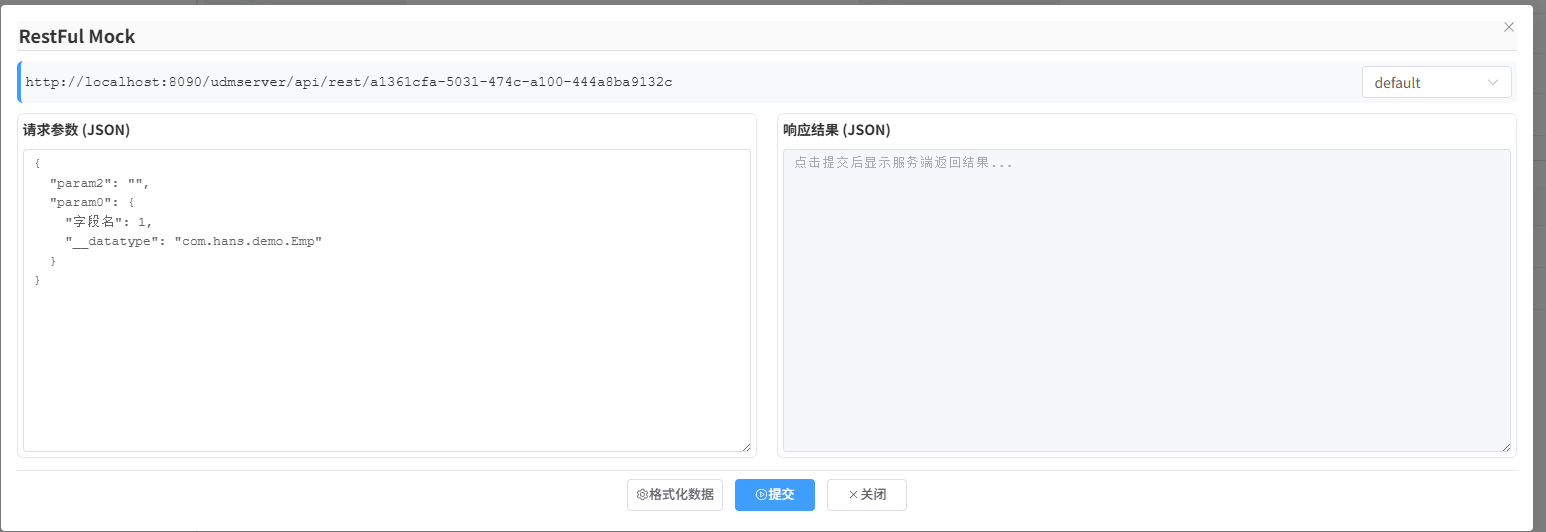Click the gear icon on 格式化数据 button
This screenshot has height=532, width=1546.
(642, 495)
